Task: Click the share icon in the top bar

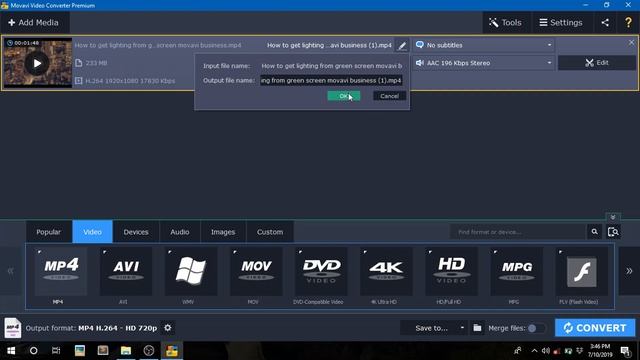Action: pos(605,22)
